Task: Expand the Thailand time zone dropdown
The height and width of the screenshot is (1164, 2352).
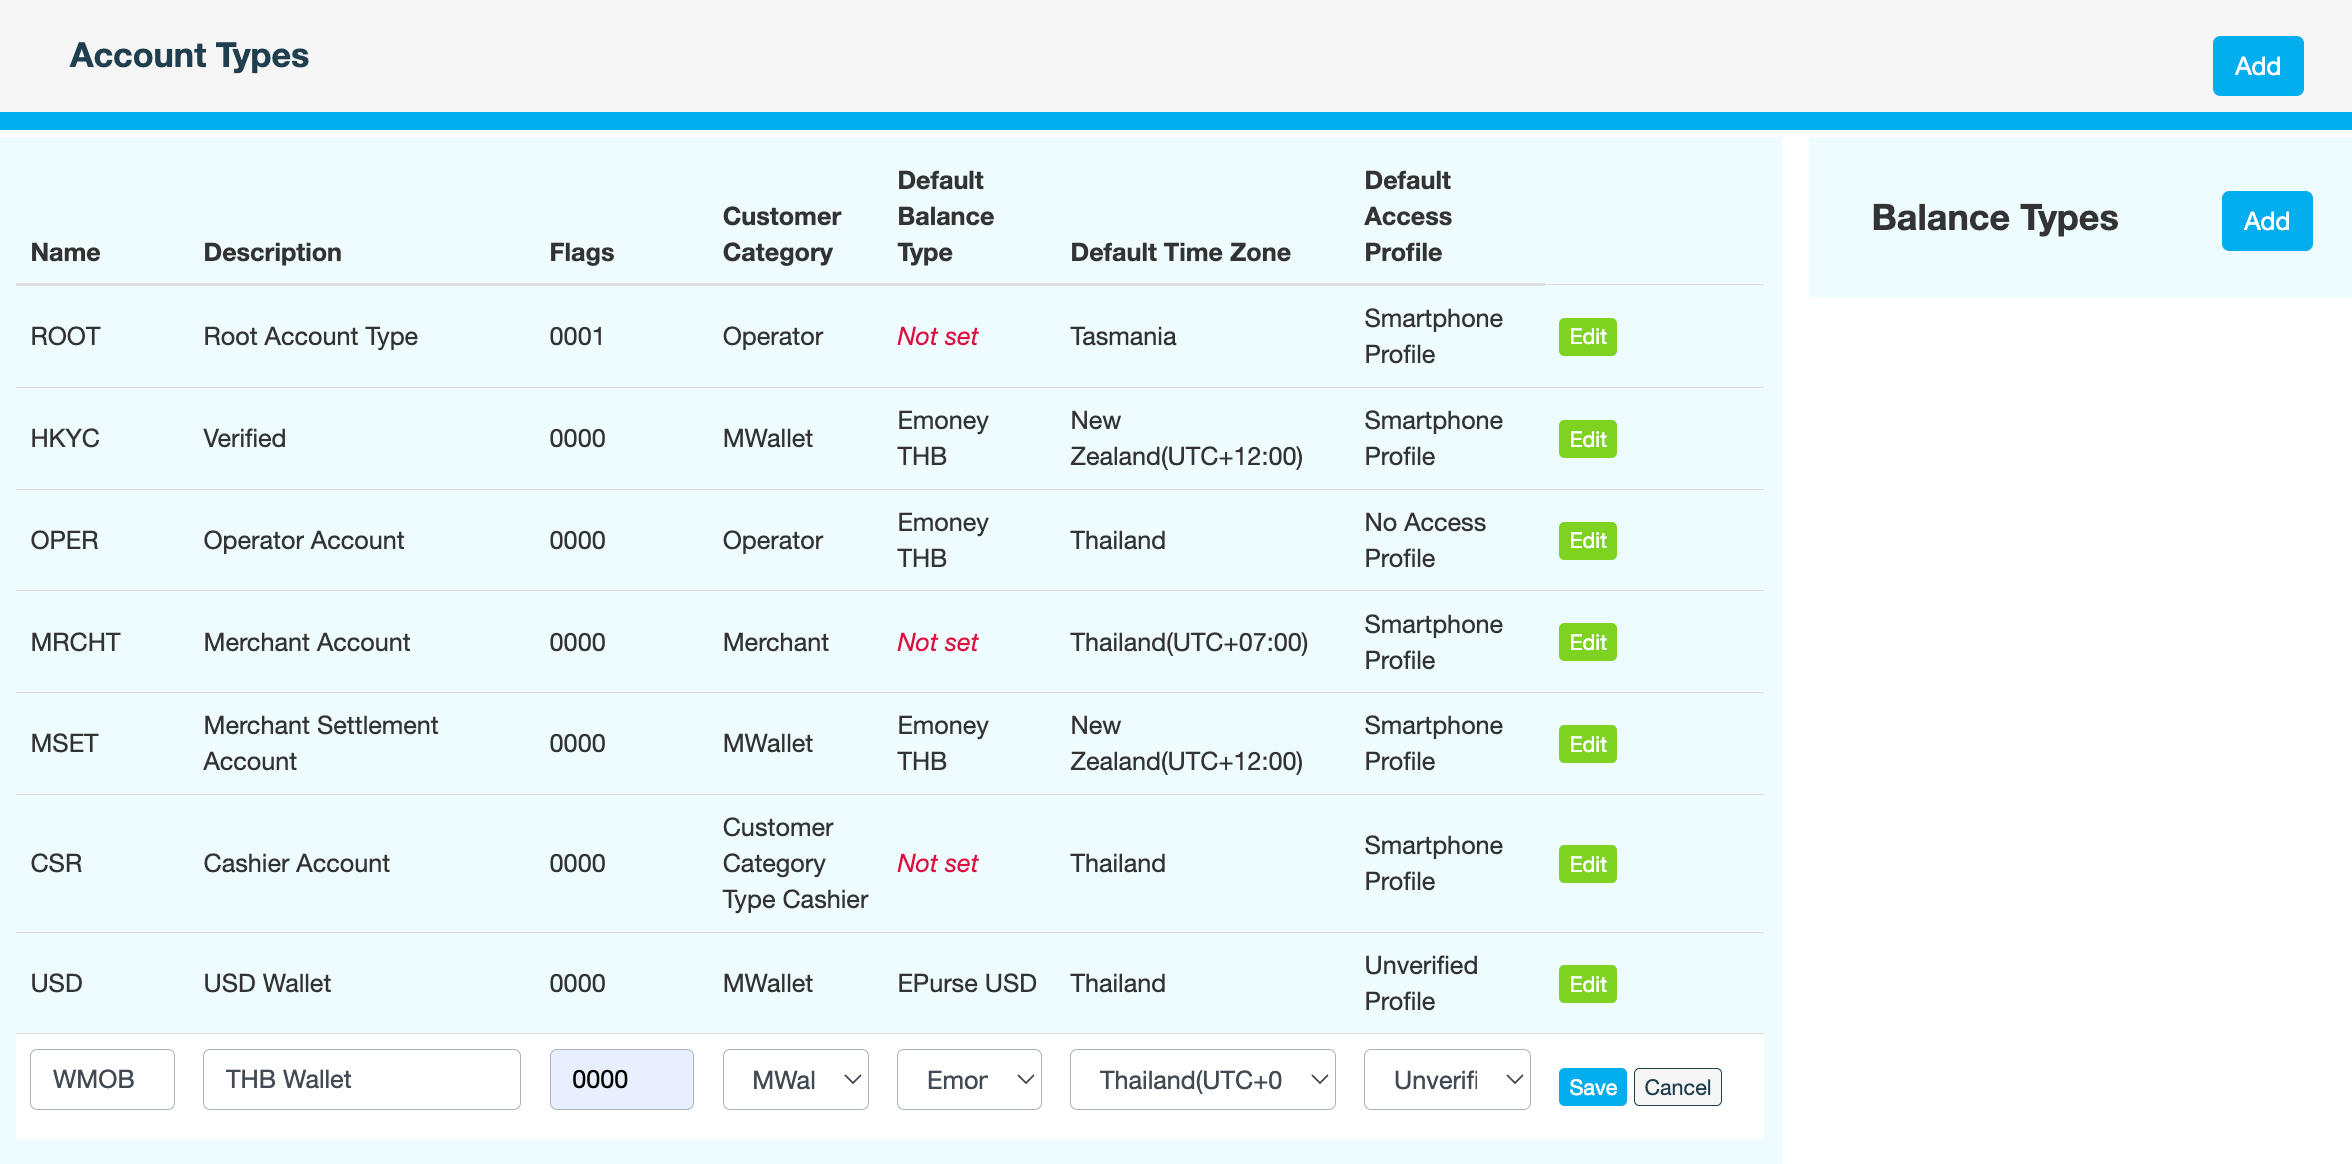Action: (1202, 1080)
